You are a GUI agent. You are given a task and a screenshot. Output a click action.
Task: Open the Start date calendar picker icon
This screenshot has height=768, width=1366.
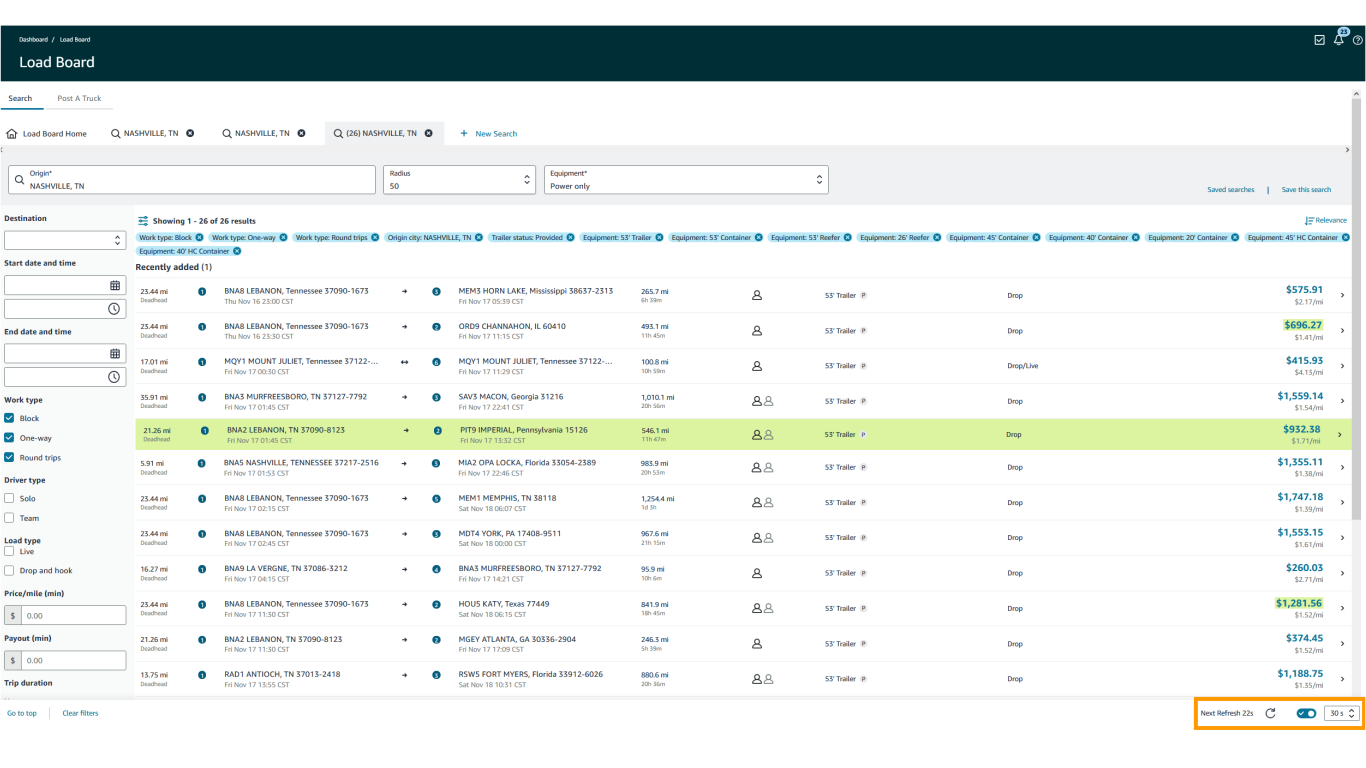point(114,285)
